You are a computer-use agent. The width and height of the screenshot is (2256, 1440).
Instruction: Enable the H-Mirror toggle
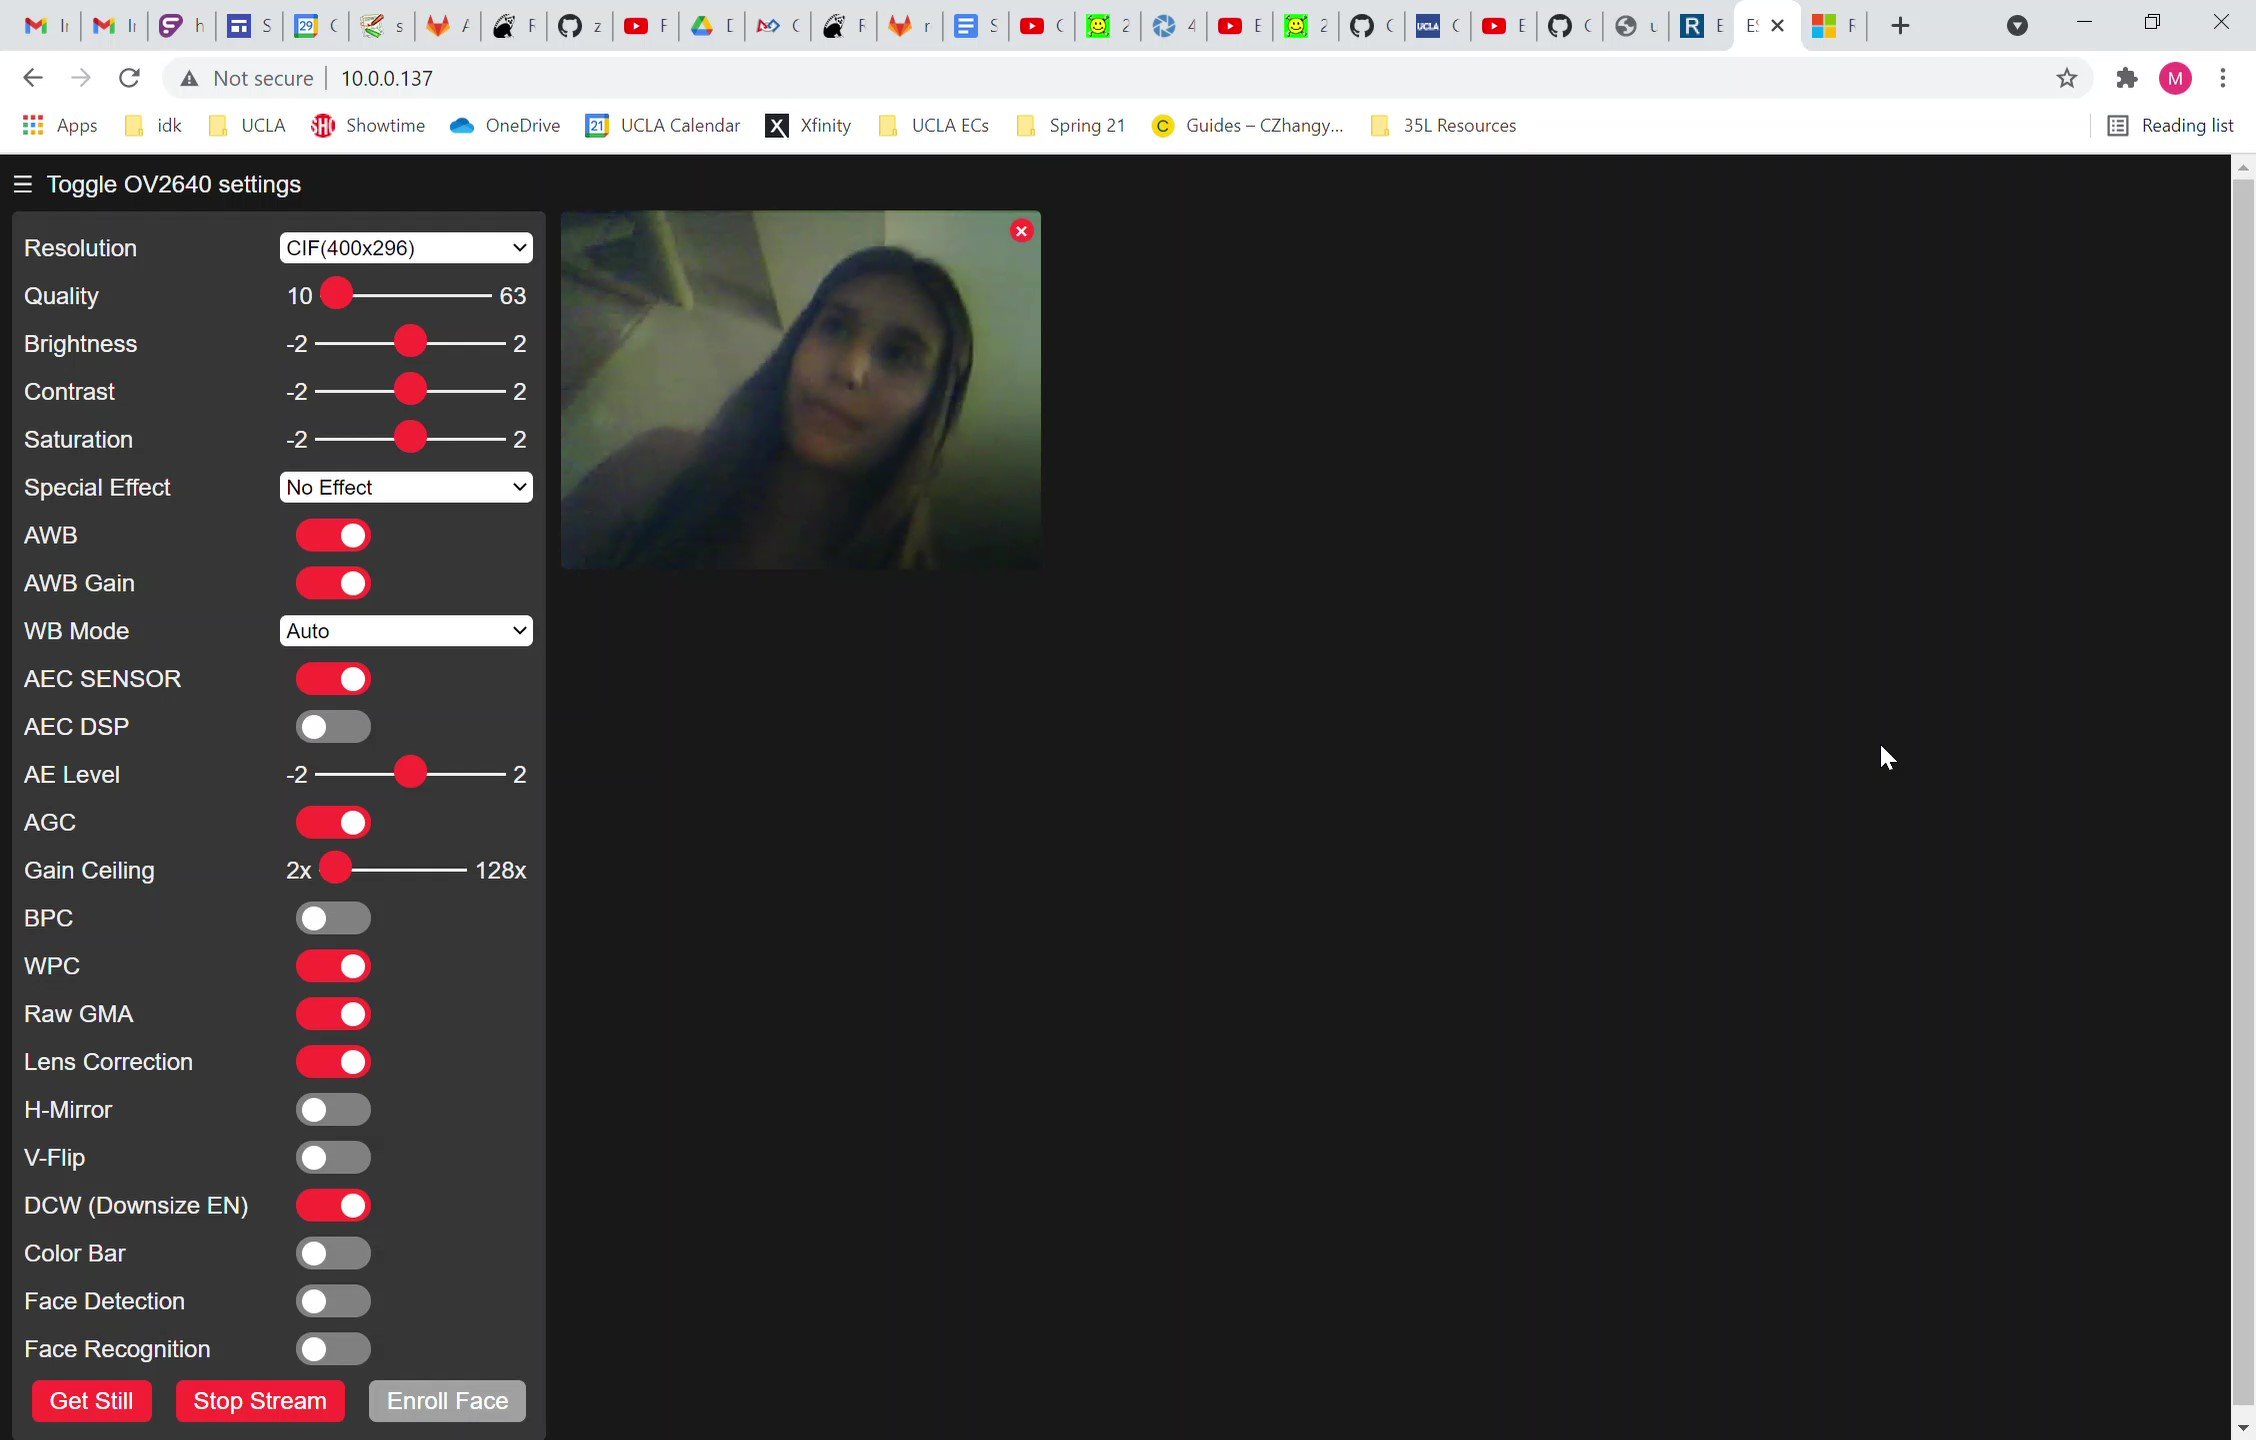[333, 1109]
